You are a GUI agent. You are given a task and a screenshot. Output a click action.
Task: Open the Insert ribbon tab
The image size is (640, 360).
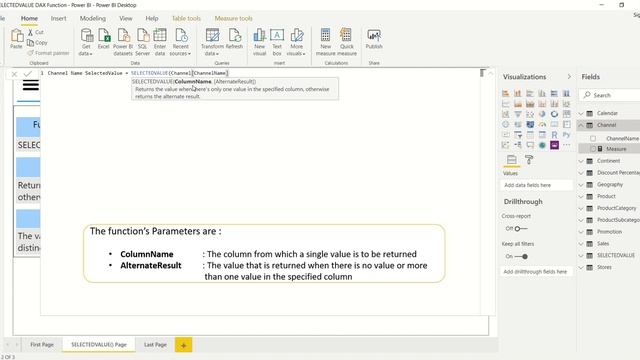58,18
